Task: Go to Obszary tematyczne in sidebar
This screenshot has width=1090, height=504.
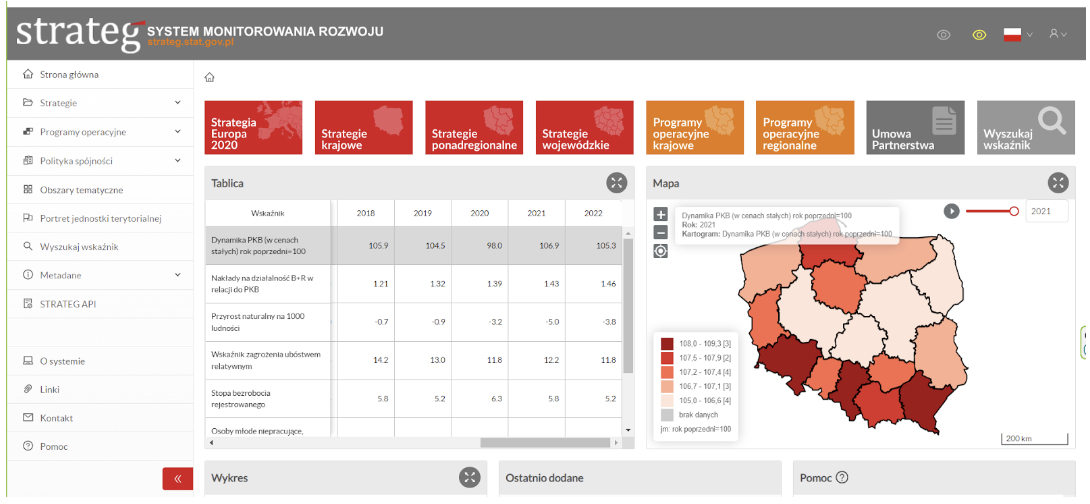Action: point(81,189)
